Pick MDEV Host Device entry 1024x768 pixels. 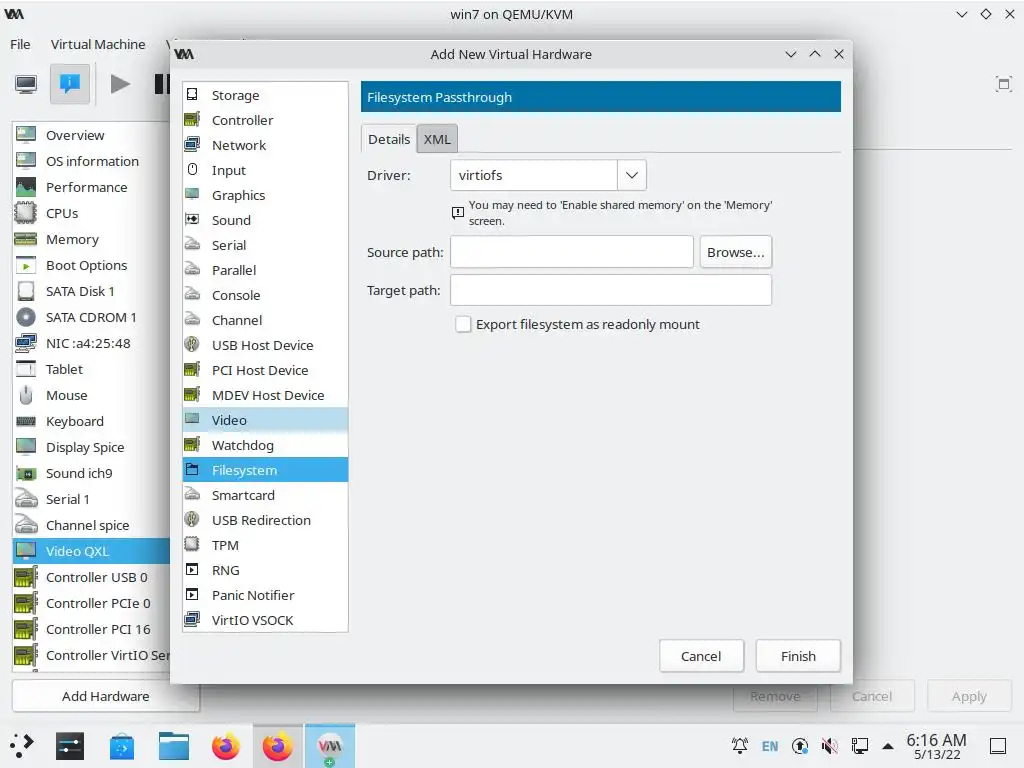[265, 395]
